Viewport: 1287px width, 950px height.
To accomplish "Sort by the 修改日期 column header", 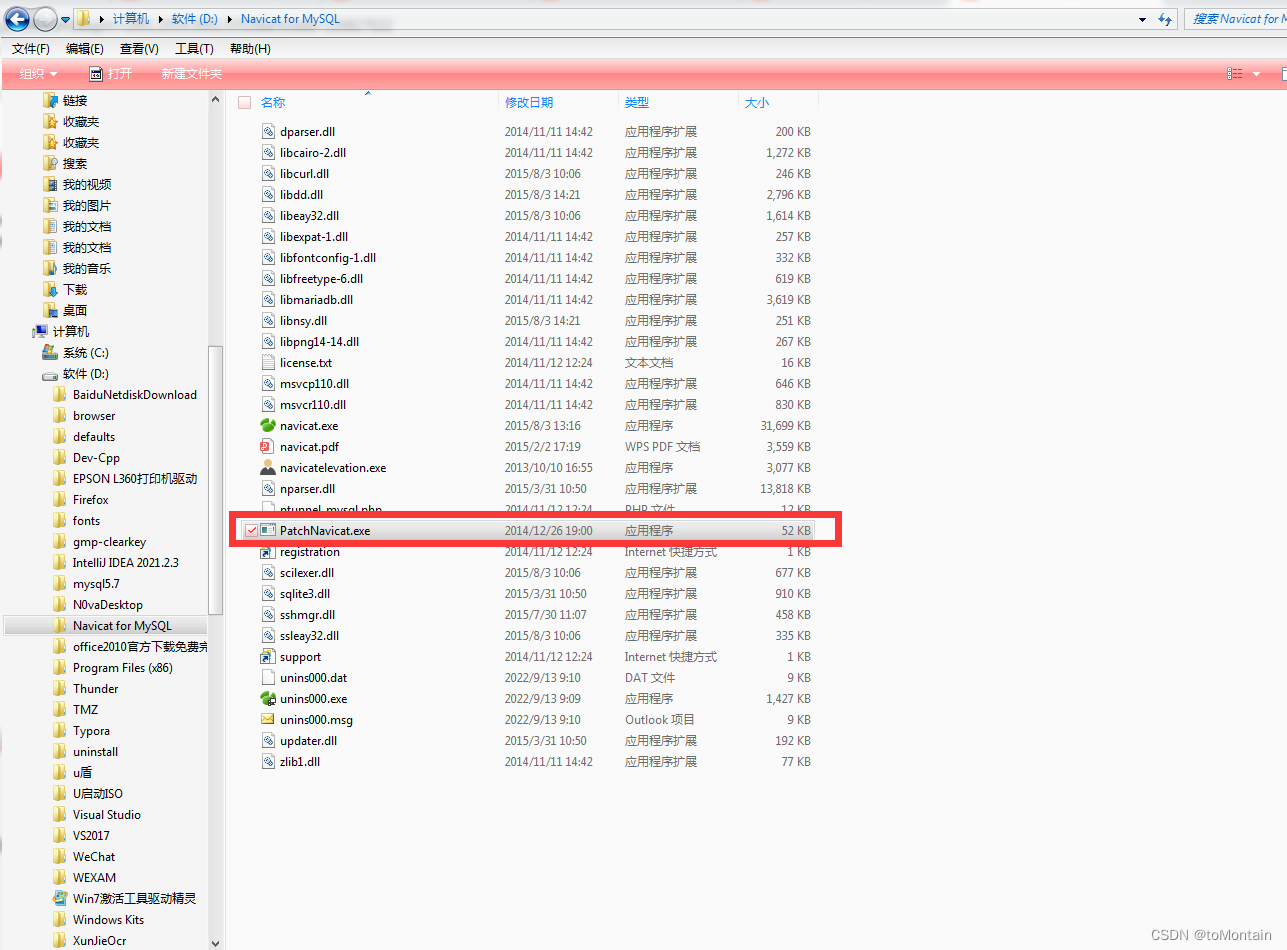I will (529, 102).
